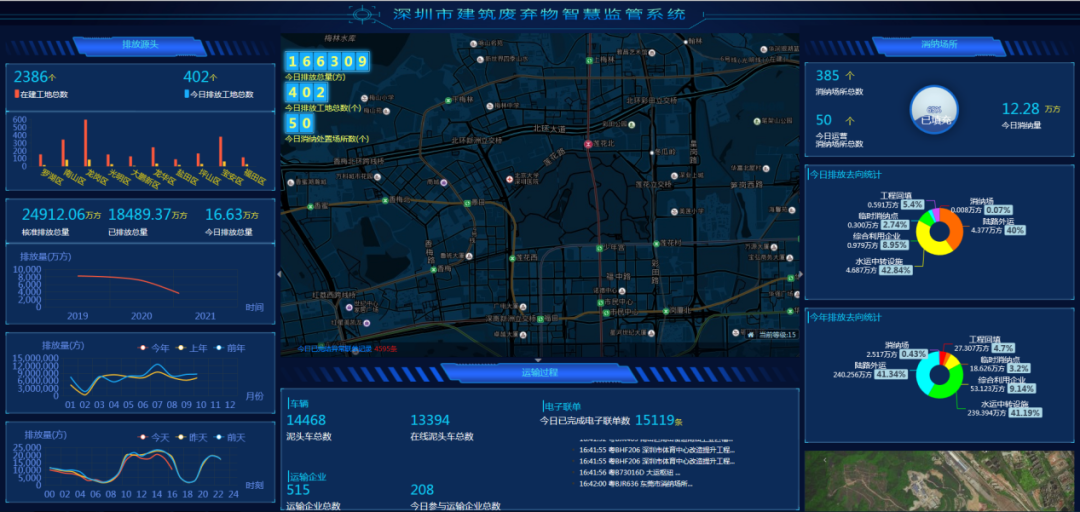Click the 515 运输企业总数 value
The image size is (1080, 512).
pyautogui.click(x=298, y=490)
